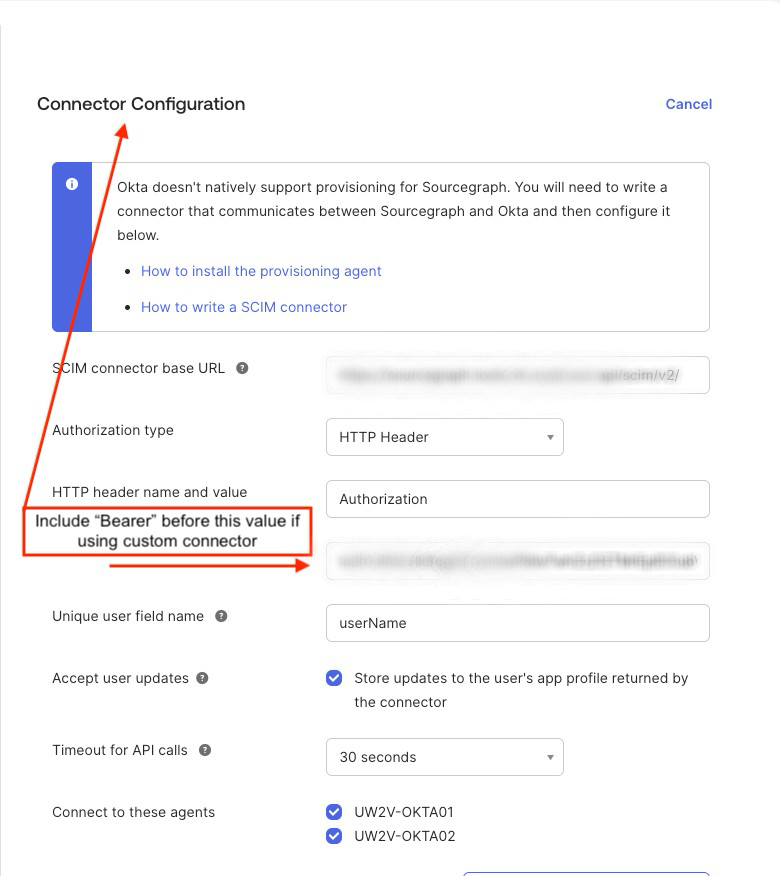This screenshot has width=780, height=876.
Task: Click help icon beside SCIM connector base URL
Action: (242, 368)
